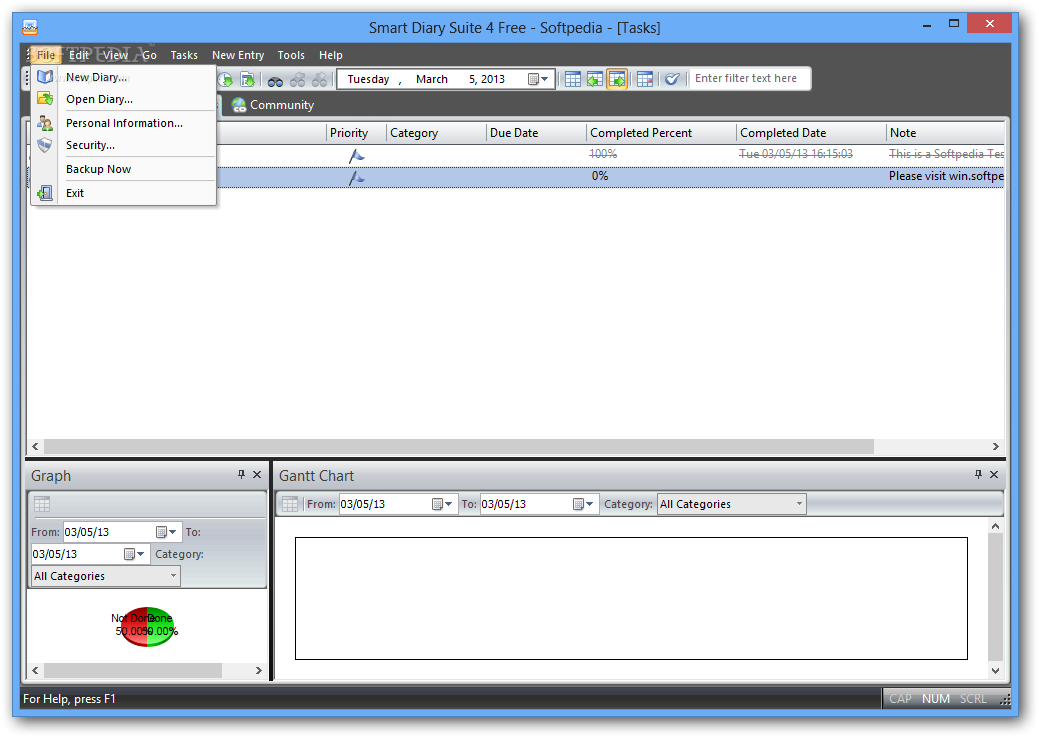The width and height of the screenshot is (1039, 737).
Task: Choose New Diary... from File menu
Action: coord(124,77)
